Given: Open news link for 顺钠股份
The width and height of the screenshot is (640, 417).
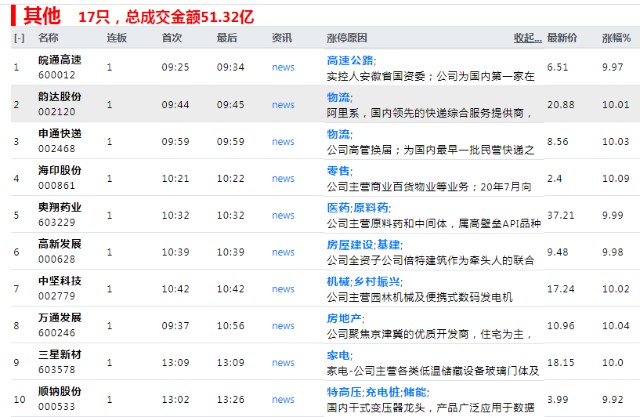Looking at the screenshot, I should pyautogui.click(x=283, y=399).
